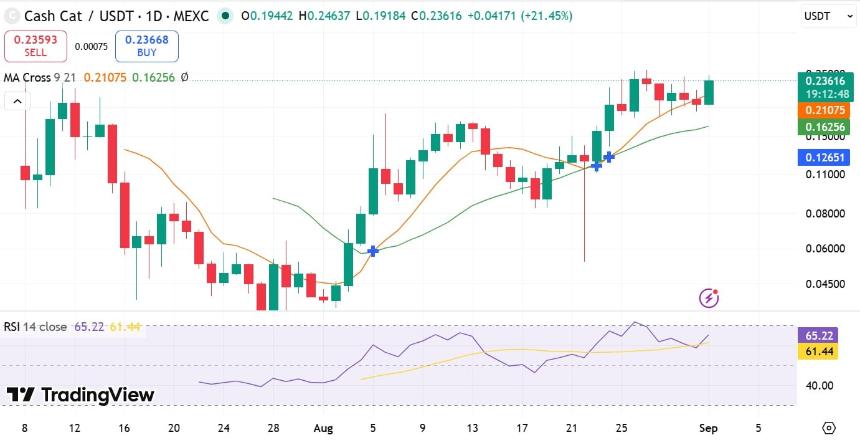Click the Cash Cat coin logo icon
The width and height of the screenshot is (860, 440).
coord(12,16)
